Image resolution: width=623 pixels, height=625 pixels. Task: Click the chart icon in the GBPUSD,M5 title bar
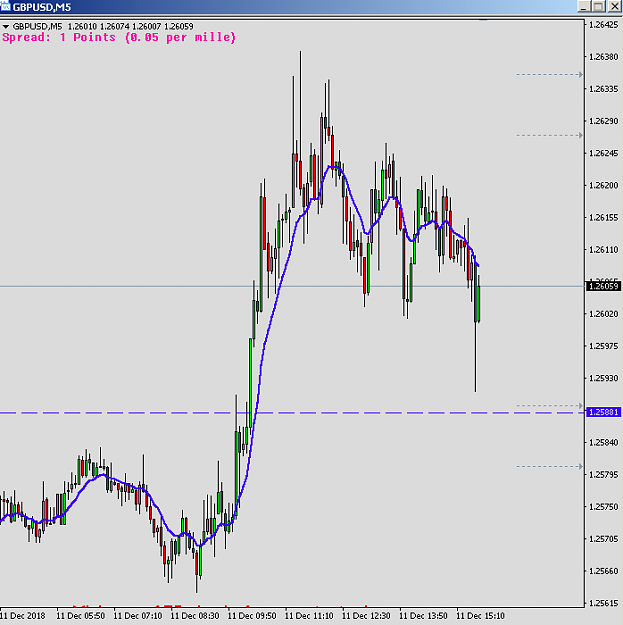[x=5, y=6]
